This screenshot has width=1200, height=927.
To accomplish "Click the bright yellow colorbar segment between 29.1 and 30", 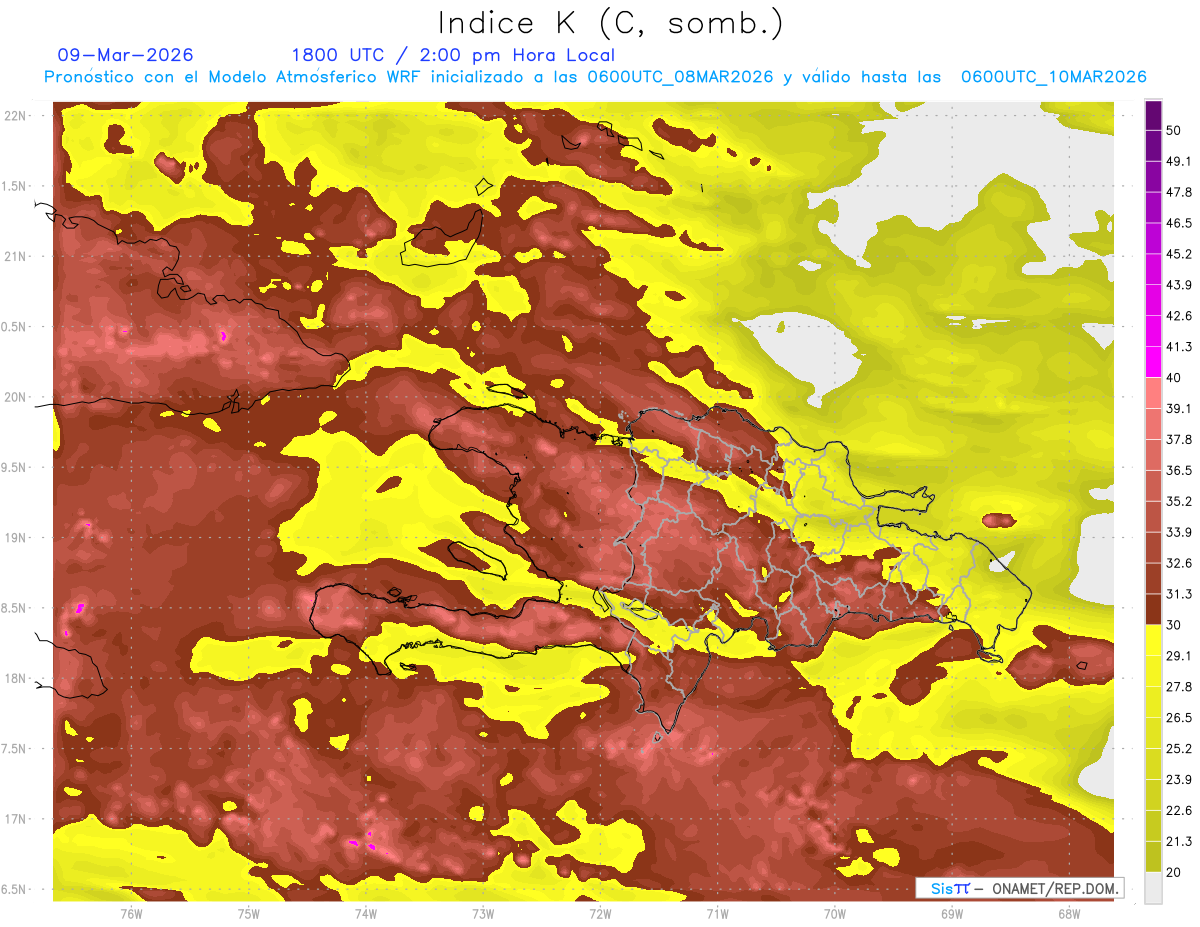I will click(1153, 640).
